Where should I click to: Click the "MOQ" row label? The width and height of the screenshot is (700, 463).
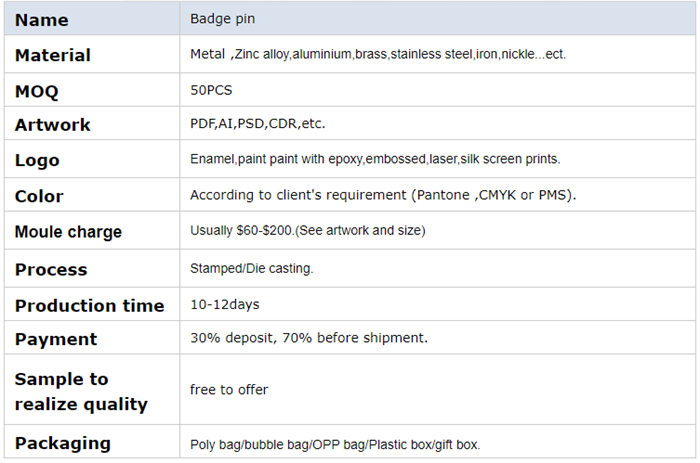click(x=37, y=91)
